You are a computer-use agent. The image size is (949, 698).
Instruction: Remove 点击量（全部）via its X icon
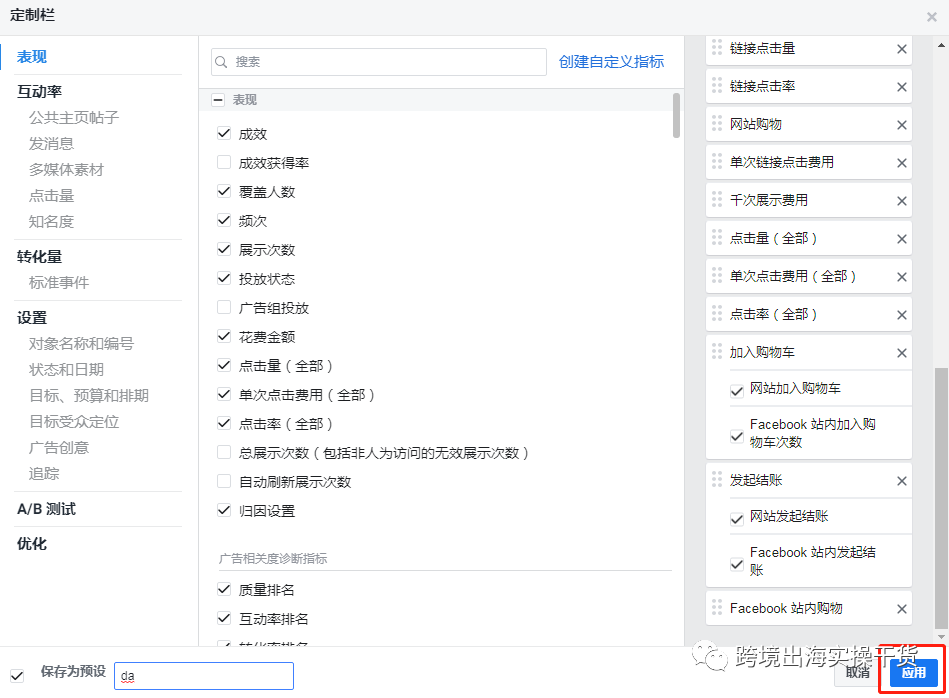[x=901, y=238]
